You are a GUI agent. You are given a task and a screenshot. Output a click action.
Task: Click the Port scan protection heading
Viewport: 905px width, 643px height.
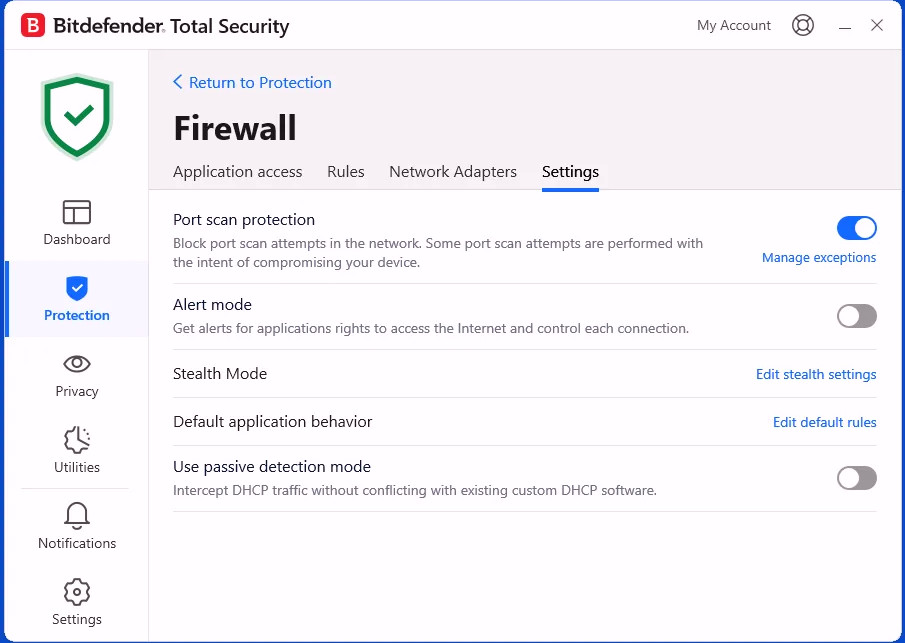coord(244,219)
